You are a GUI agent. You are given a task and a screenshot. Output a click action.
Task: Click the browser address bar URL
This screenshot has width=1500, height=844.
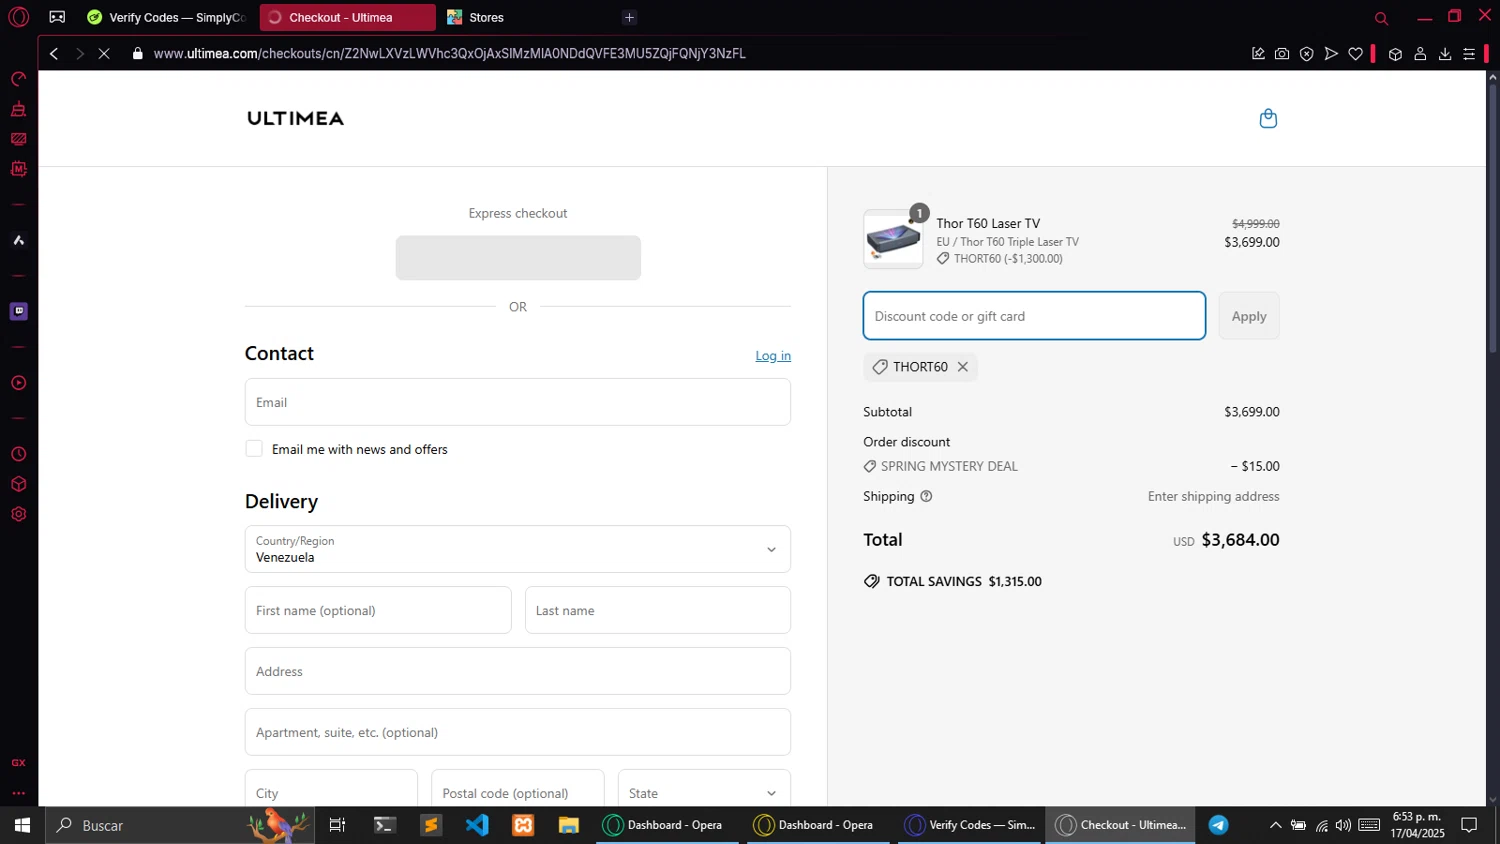(x=449, y=53)
